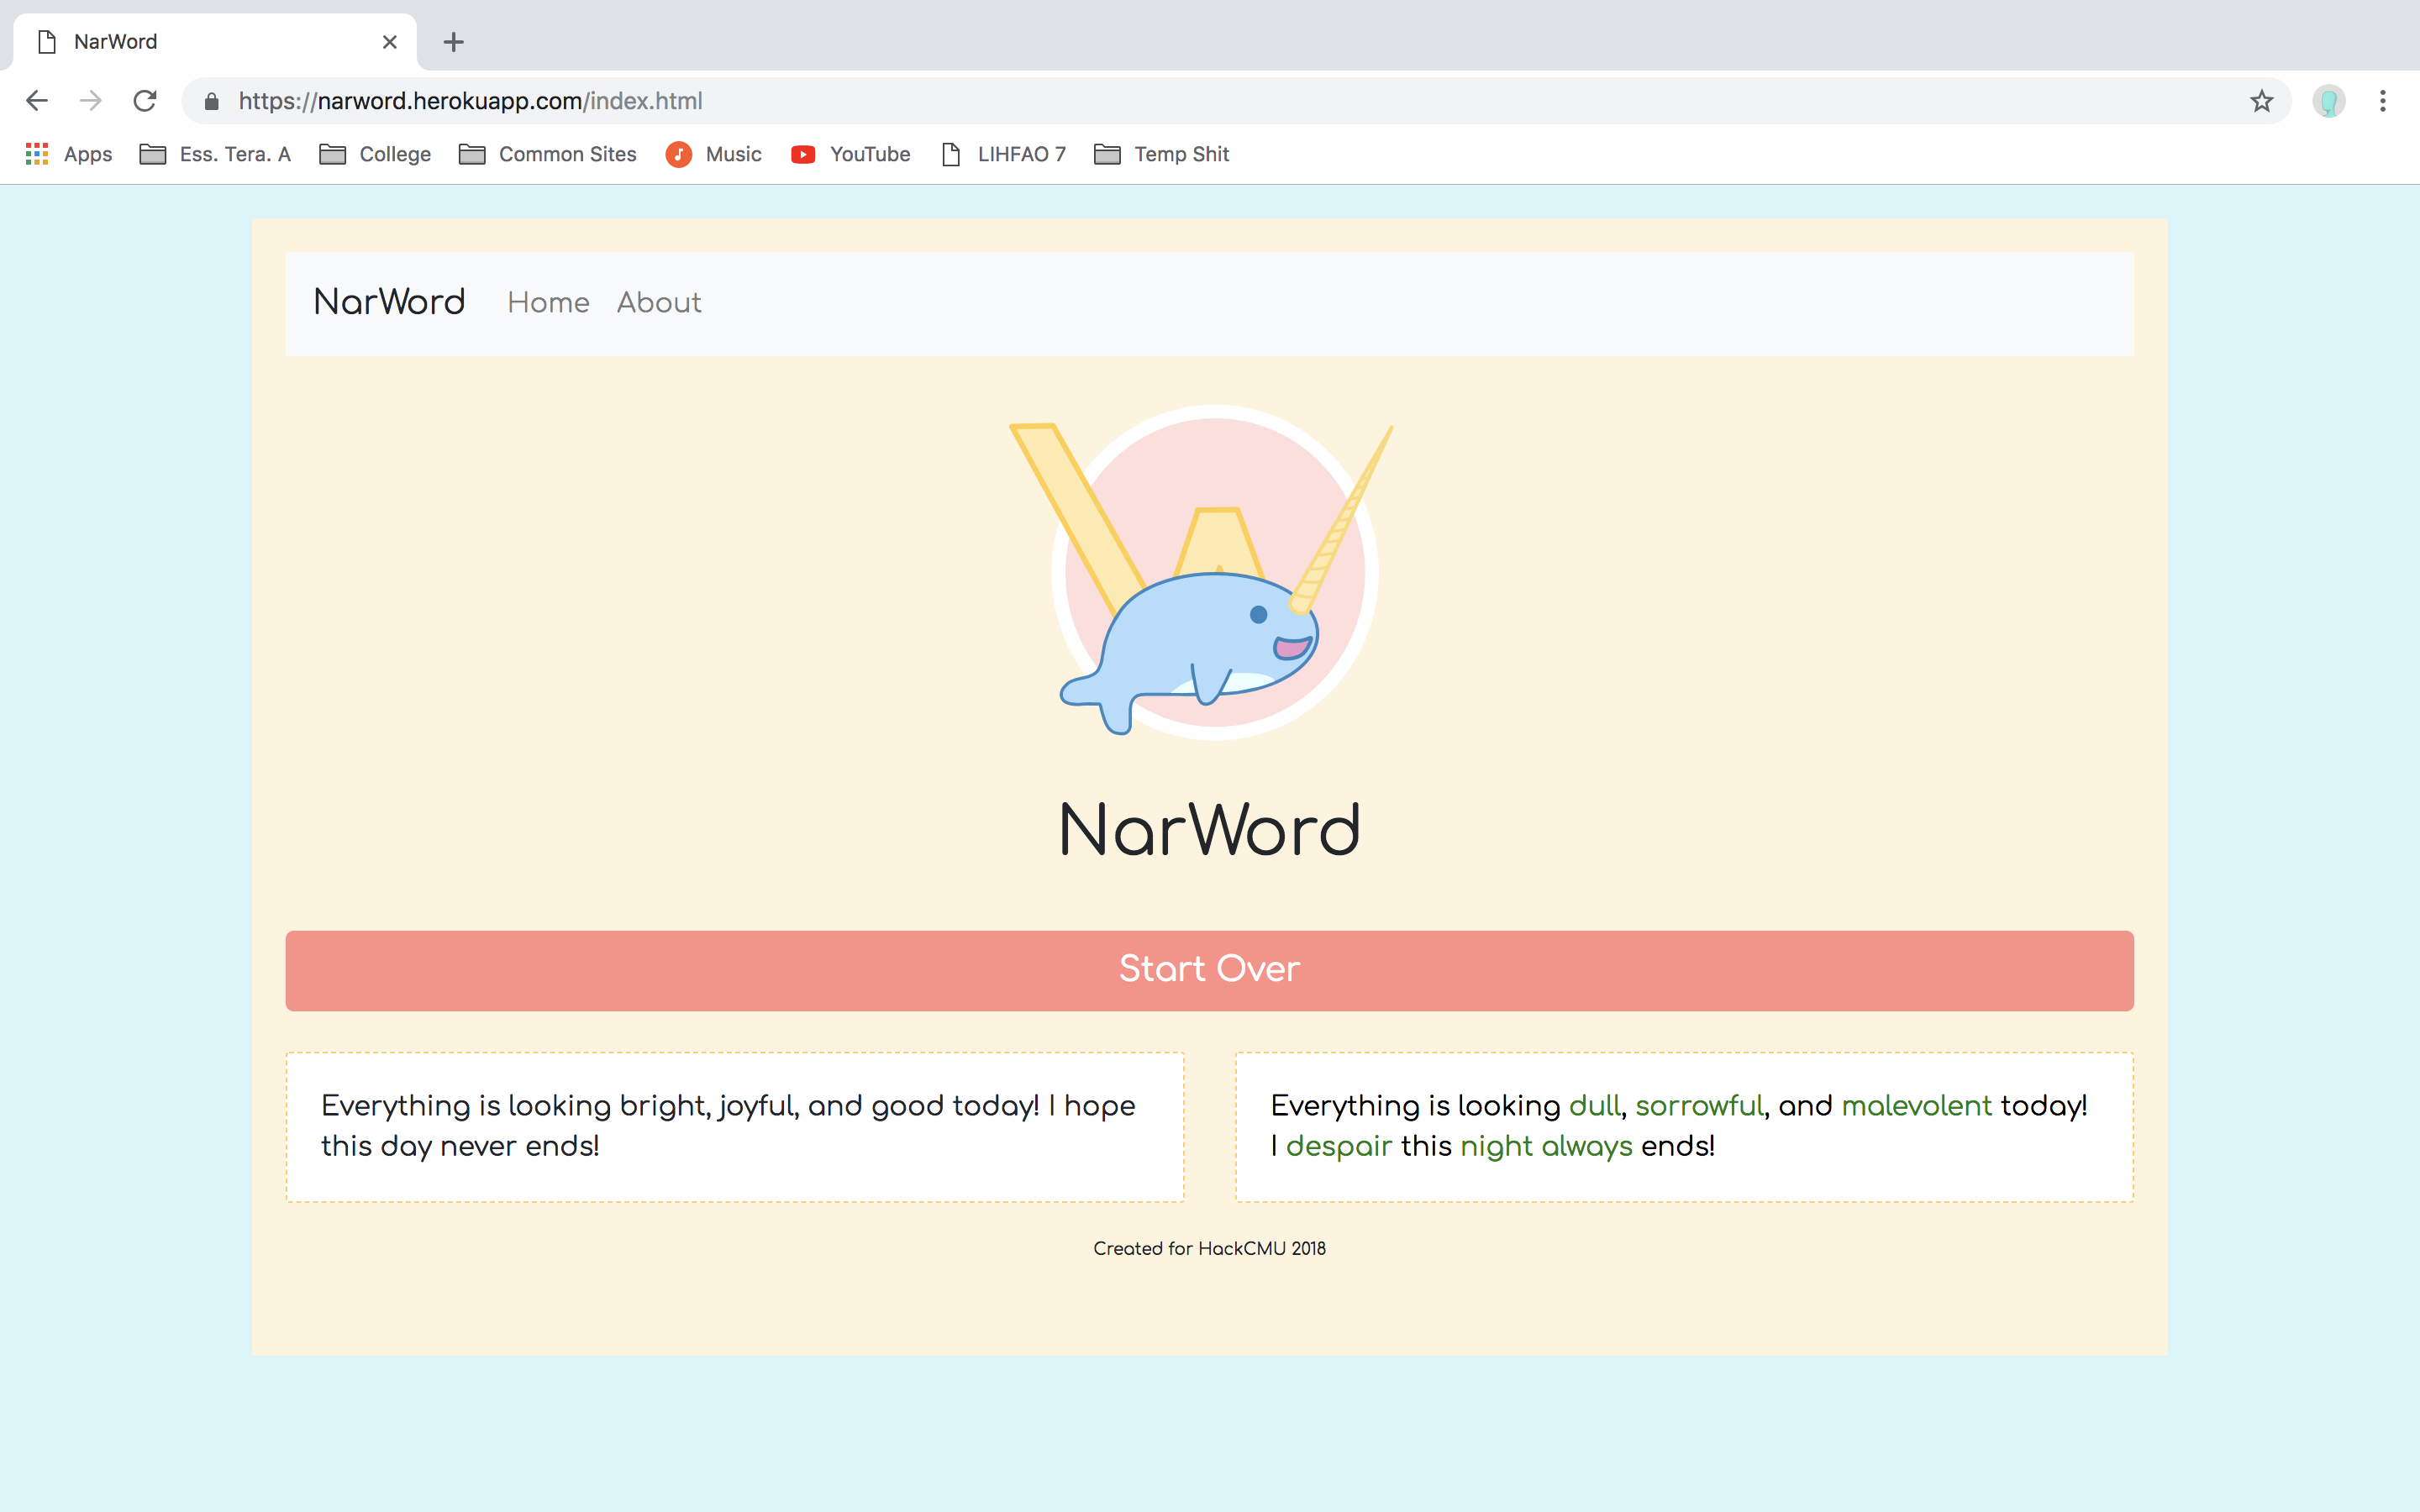Open the Chrome three-dot menu
Viewport: 2420px width, 1512px height.
point(2383,101)
